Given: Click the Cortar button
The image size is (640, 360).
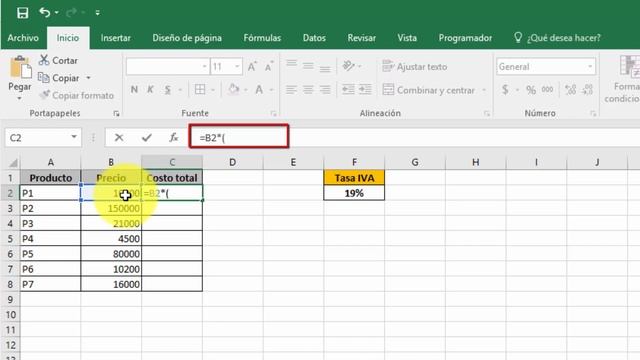Looking at the screenshot, I should click(58, 60).
